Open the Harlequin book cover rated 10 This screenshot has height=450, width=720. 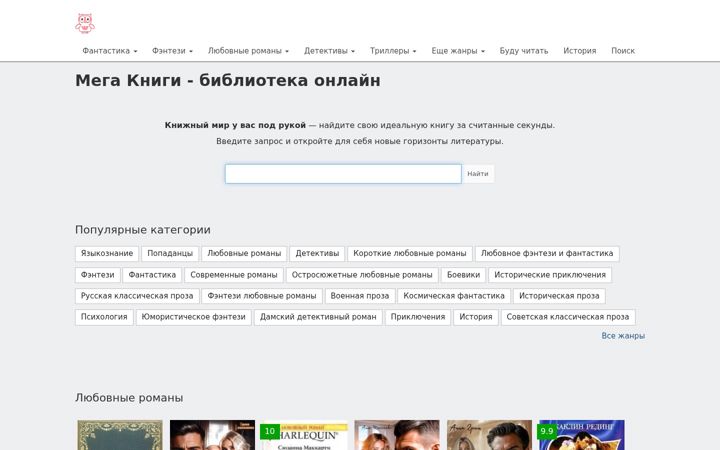pyautogui.click(x=305, y=435)
